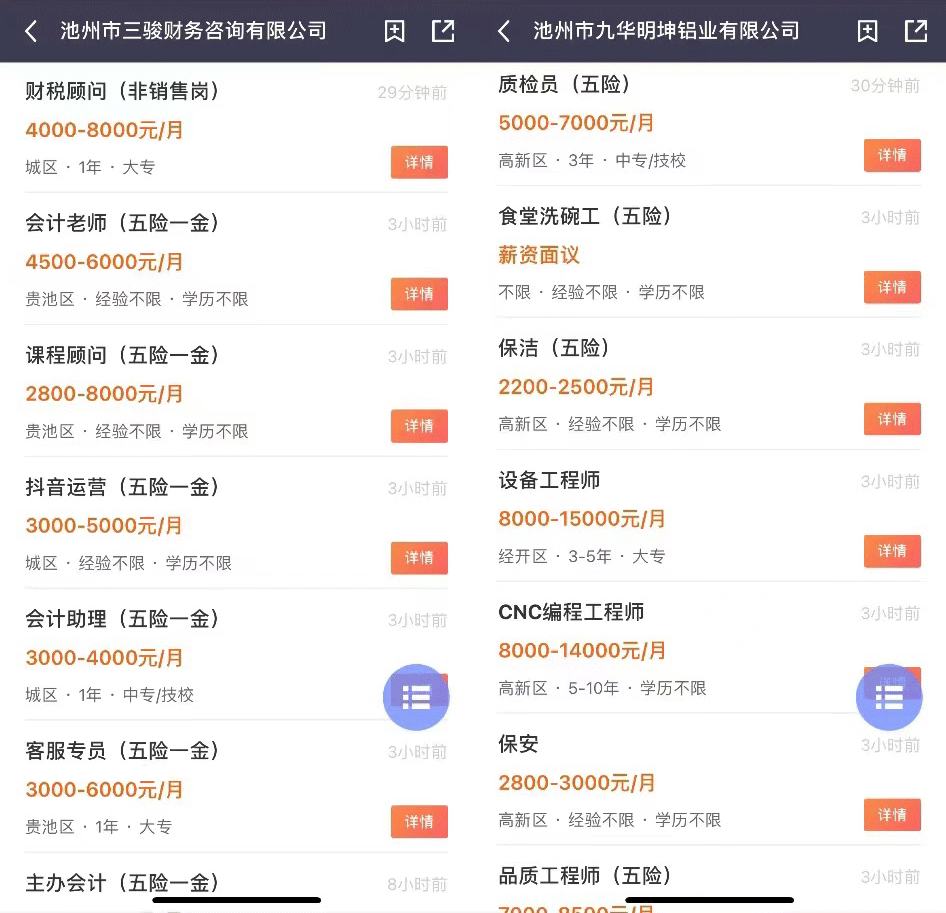This screenshot has height=913, width=946.
Task: Select job title 品质工程师（五险）
Action: (585, 876)
